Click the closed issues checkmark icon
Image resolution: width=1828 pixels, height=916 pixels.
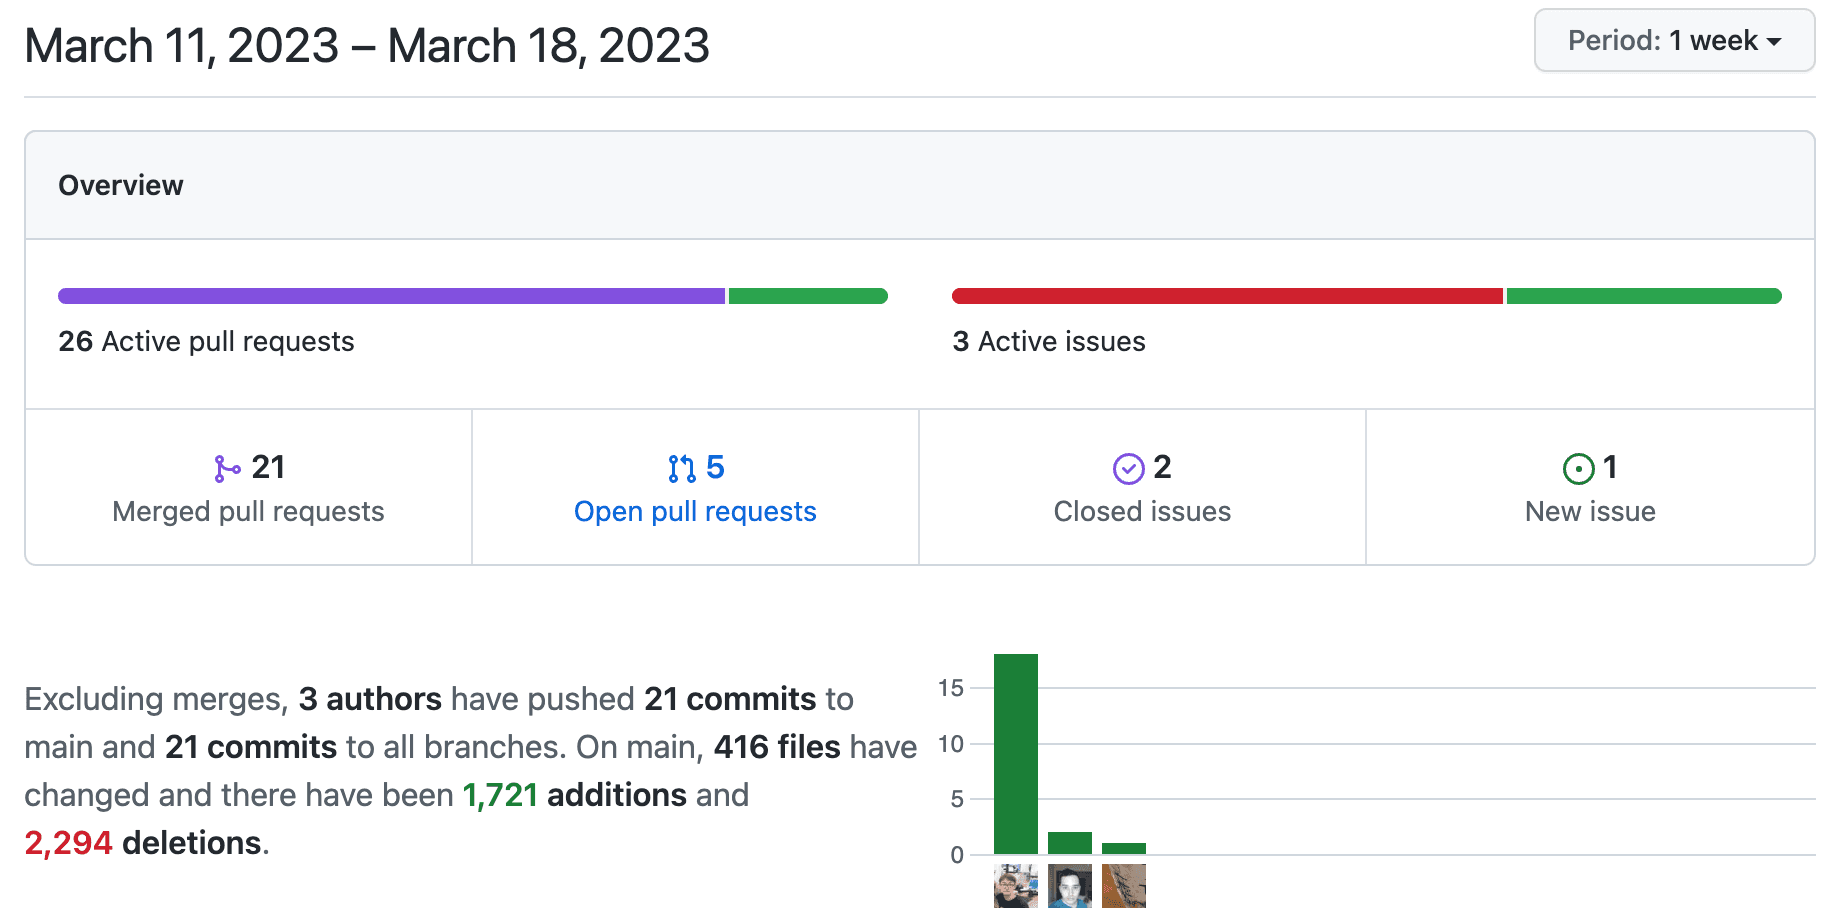(1128, 468)
